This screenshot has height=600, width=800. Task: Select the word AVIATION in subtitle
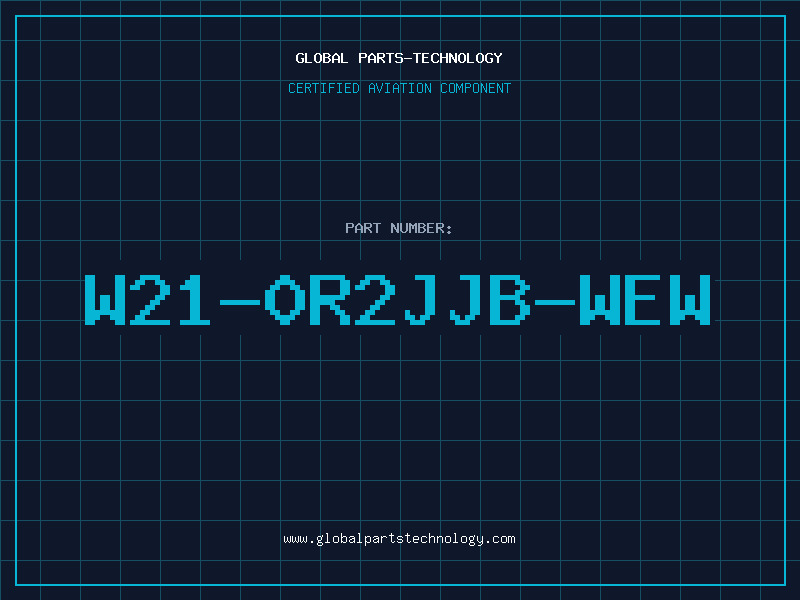399,88
